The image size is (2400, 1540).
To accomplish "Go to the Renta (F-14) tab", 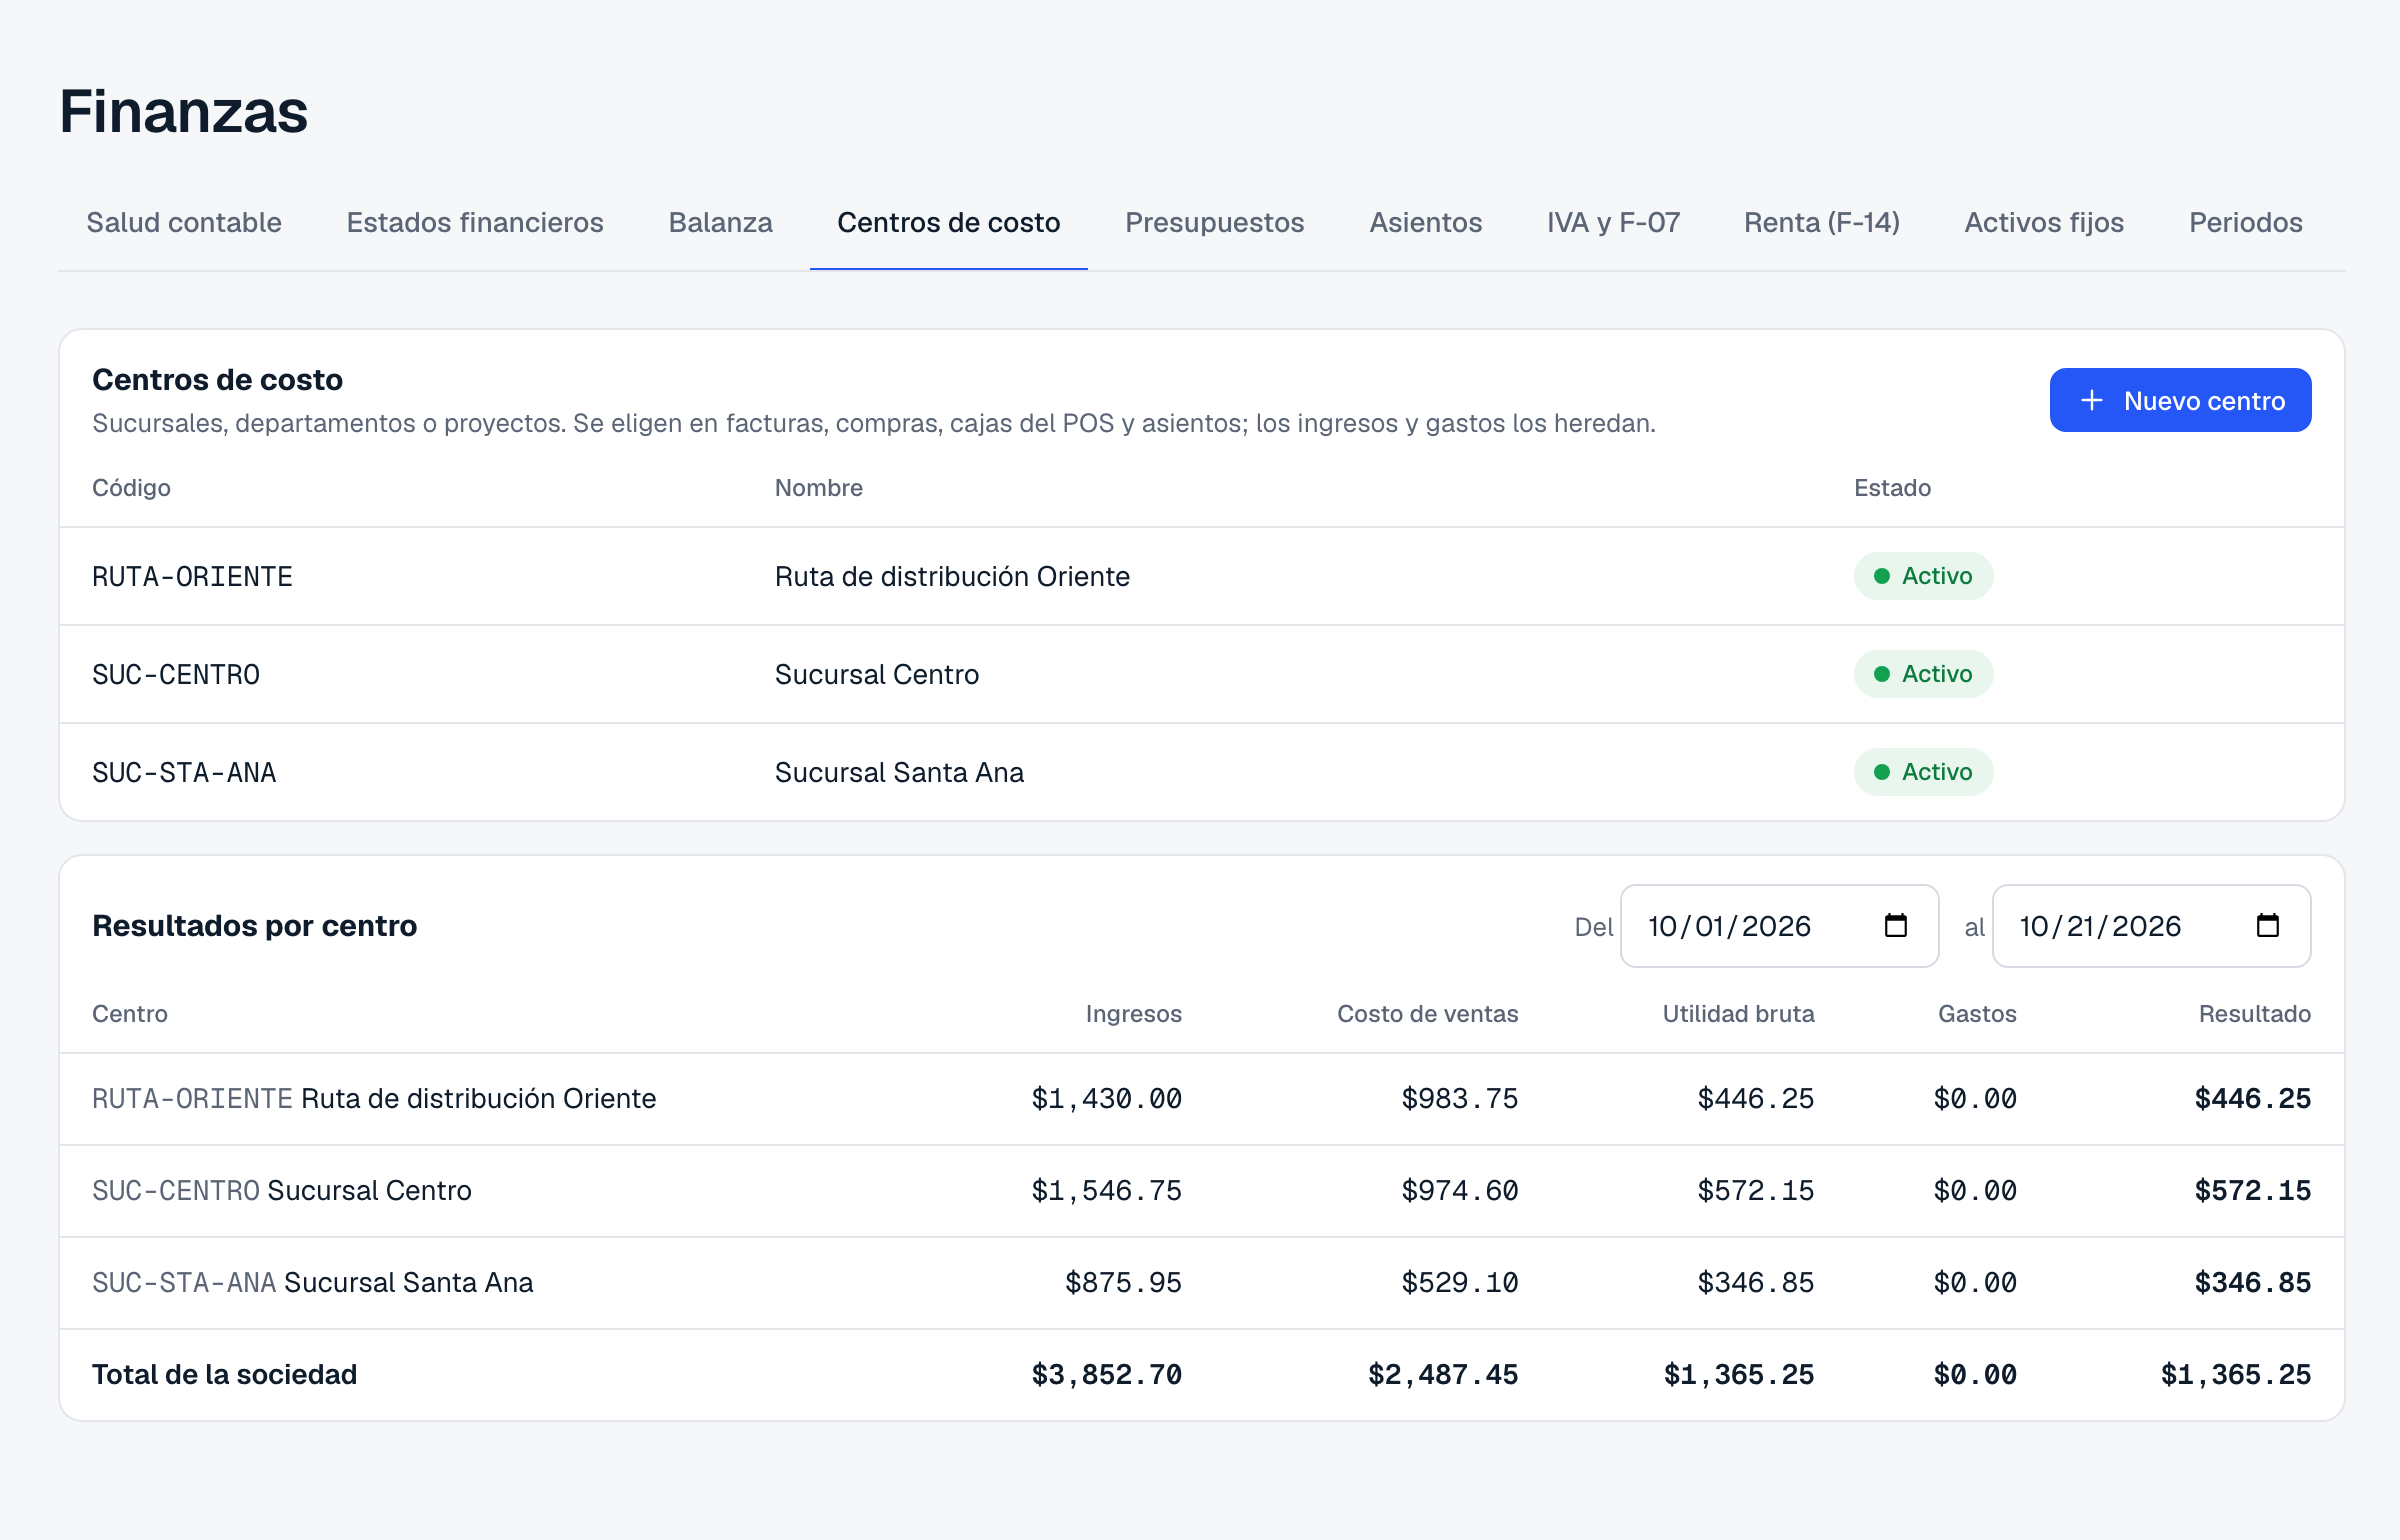I will (x=1821, y=222).
